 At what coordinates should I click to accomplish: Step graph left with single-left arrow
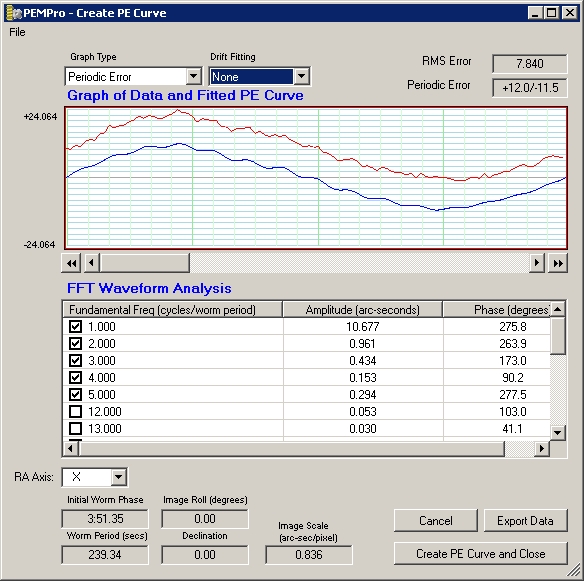click(92, 263)
